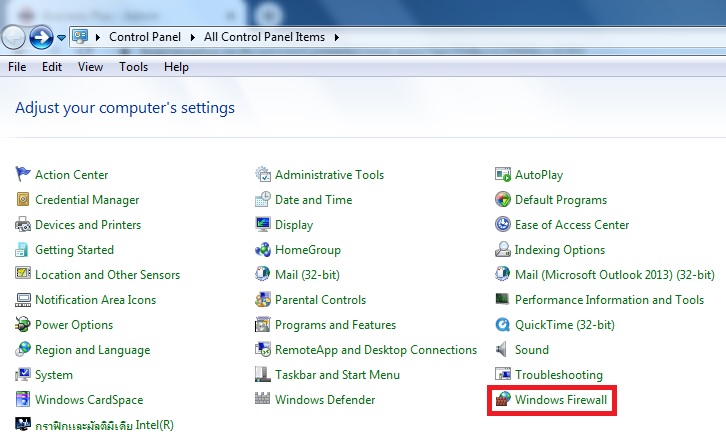The height and width of the screenshot is (443, 726).
Task: Open the Troubleshooting link
Action: (559, 375)
